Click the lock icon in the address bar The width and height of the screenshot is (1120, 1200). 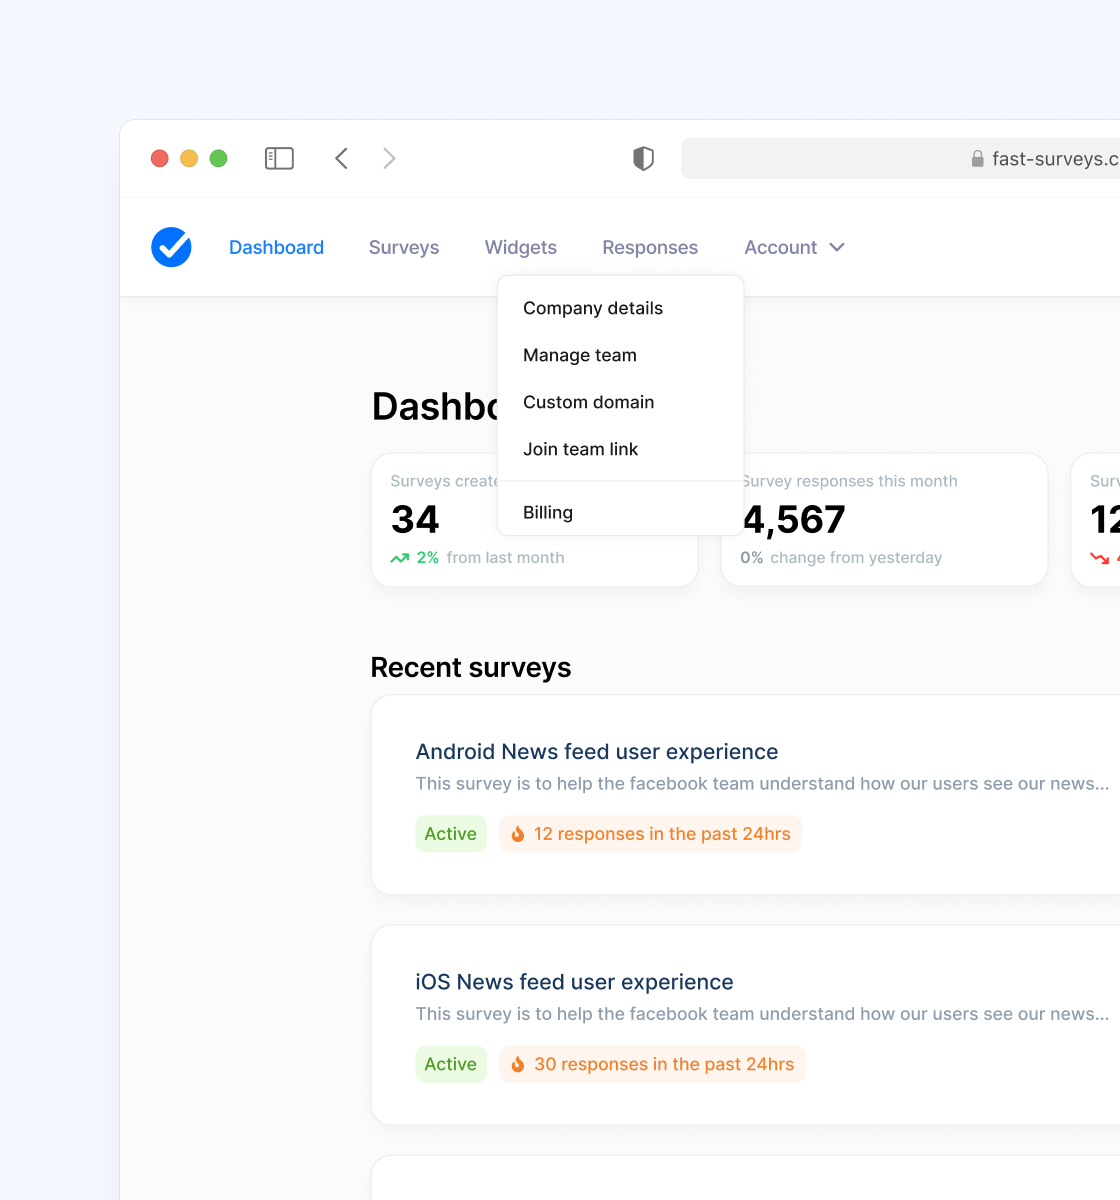(x=977, y=159)
